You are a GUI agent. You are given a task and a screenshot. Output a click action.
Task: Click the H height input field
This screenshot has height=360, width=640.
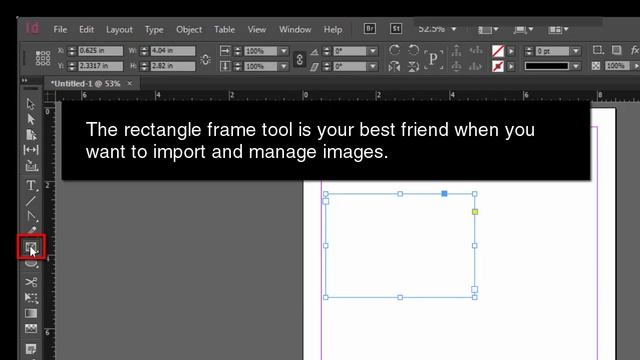[173, 66]
